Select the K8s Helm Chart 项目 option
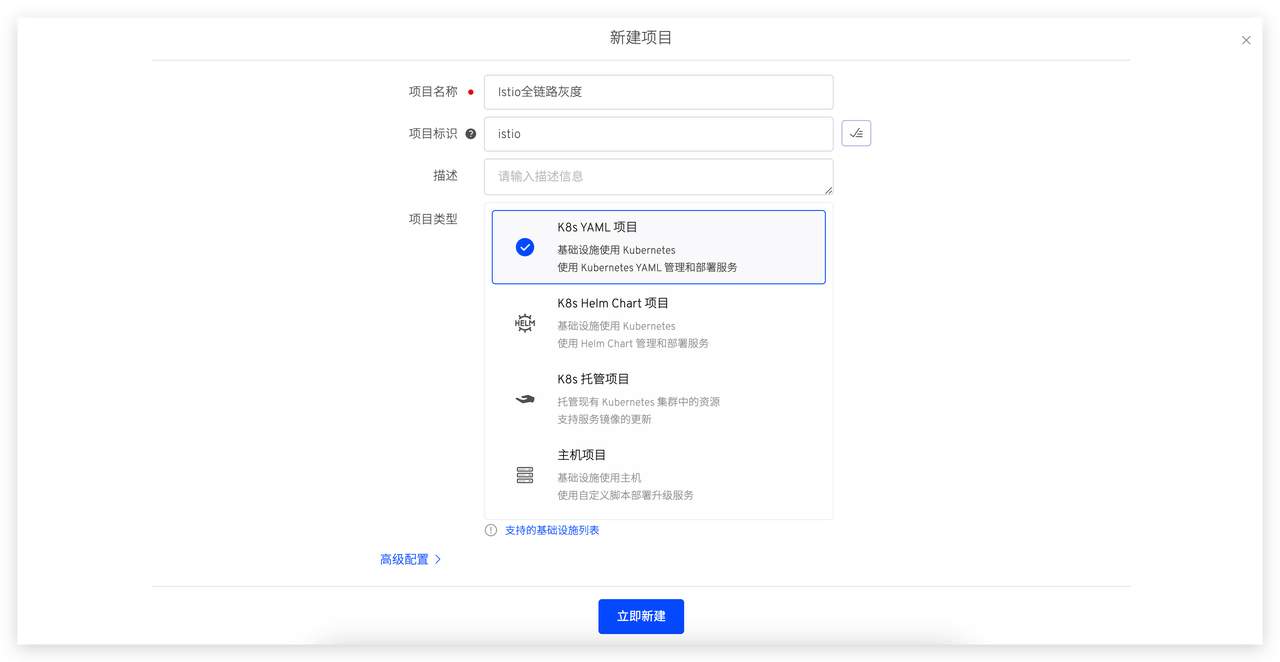Screen dimensions: 1280x662 point(658,322)
